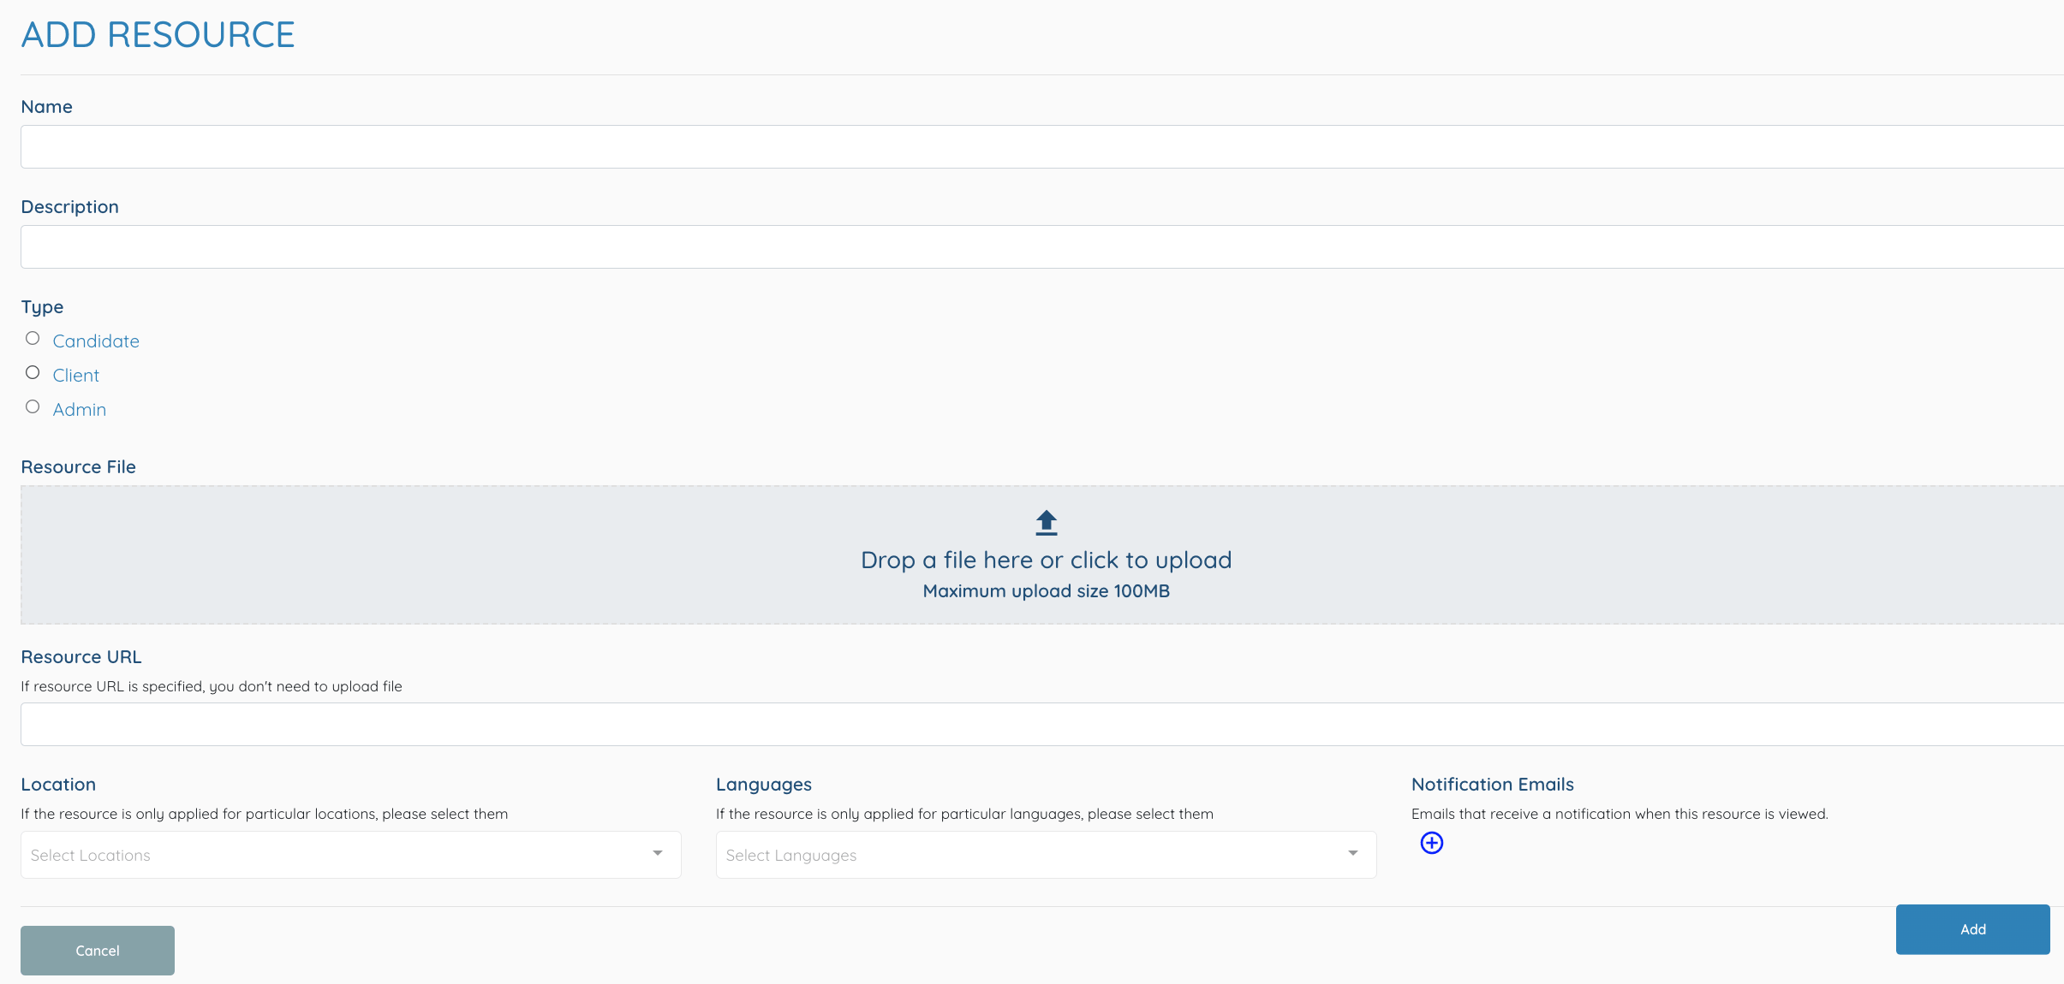The width and height of the screenshot is (2064, 984).
Task: Click the Add button to submit the resource
Action: (x=1972, y=929)
